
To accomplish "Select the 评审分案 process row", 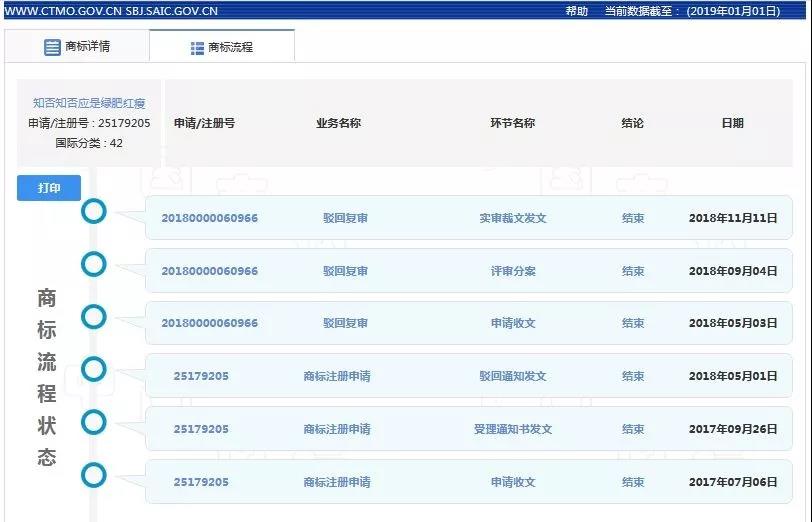I will point(512,271).
